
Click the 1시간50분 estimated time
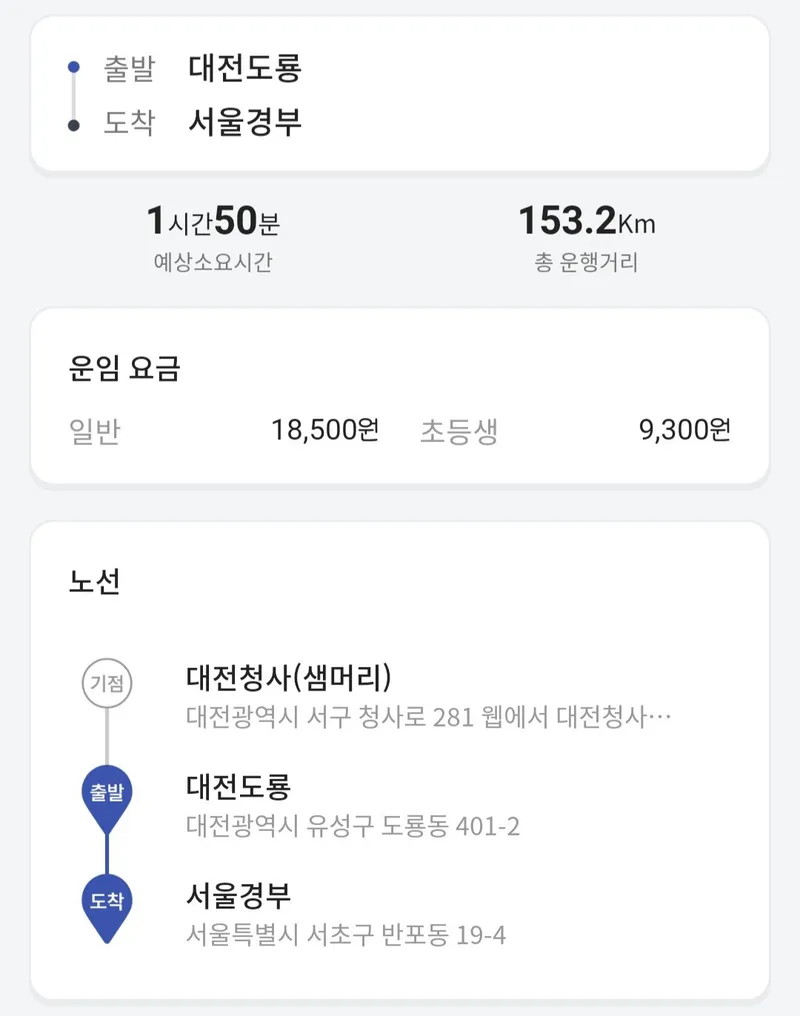pos(213,220)
